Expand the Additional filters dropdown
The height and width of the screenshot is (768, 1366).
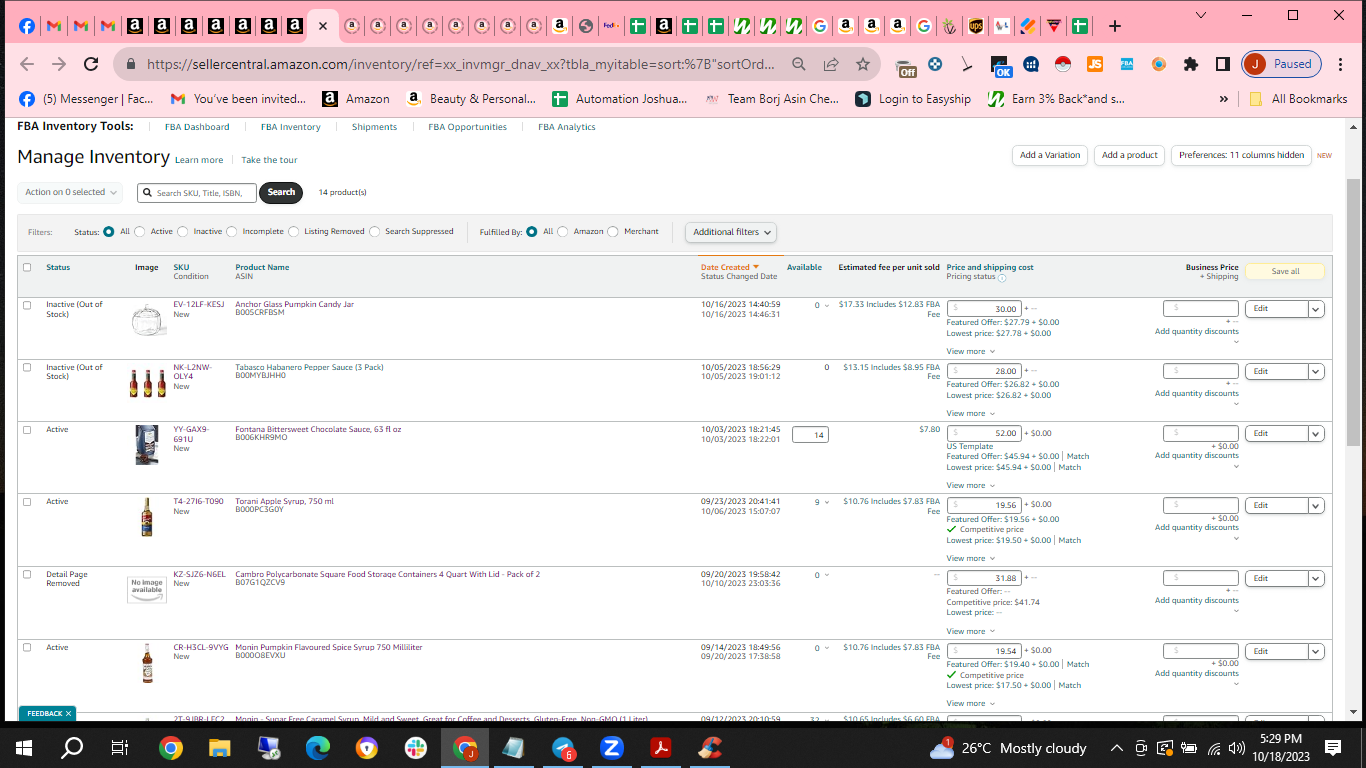(x=731, y=232)
